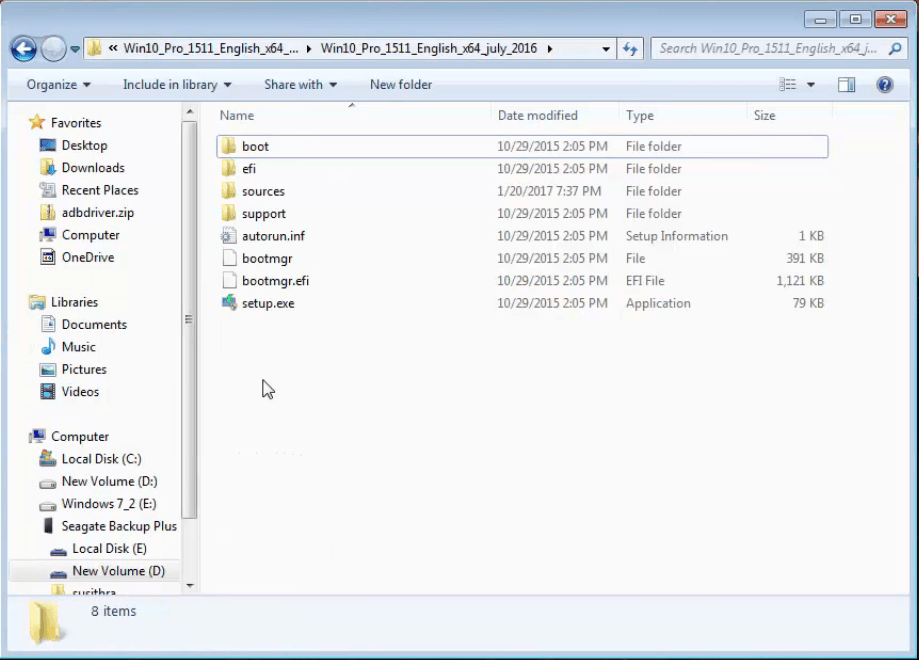This screenshot has height=660, width=919.
Task: Click Favorites in navigation pane
Action: click(x=76, y=123)
